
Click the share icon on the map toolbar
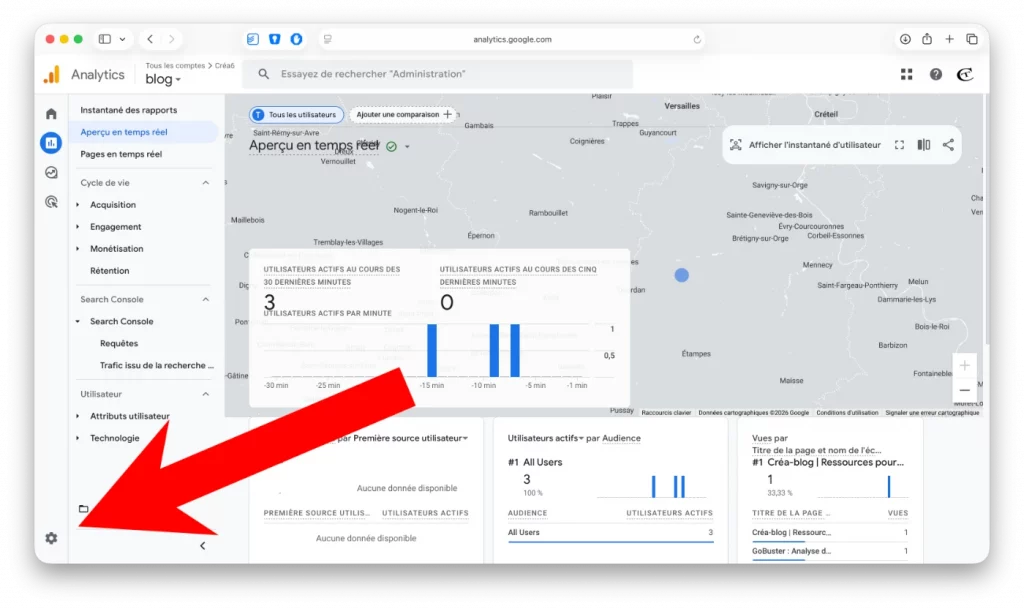click(948, 145)
